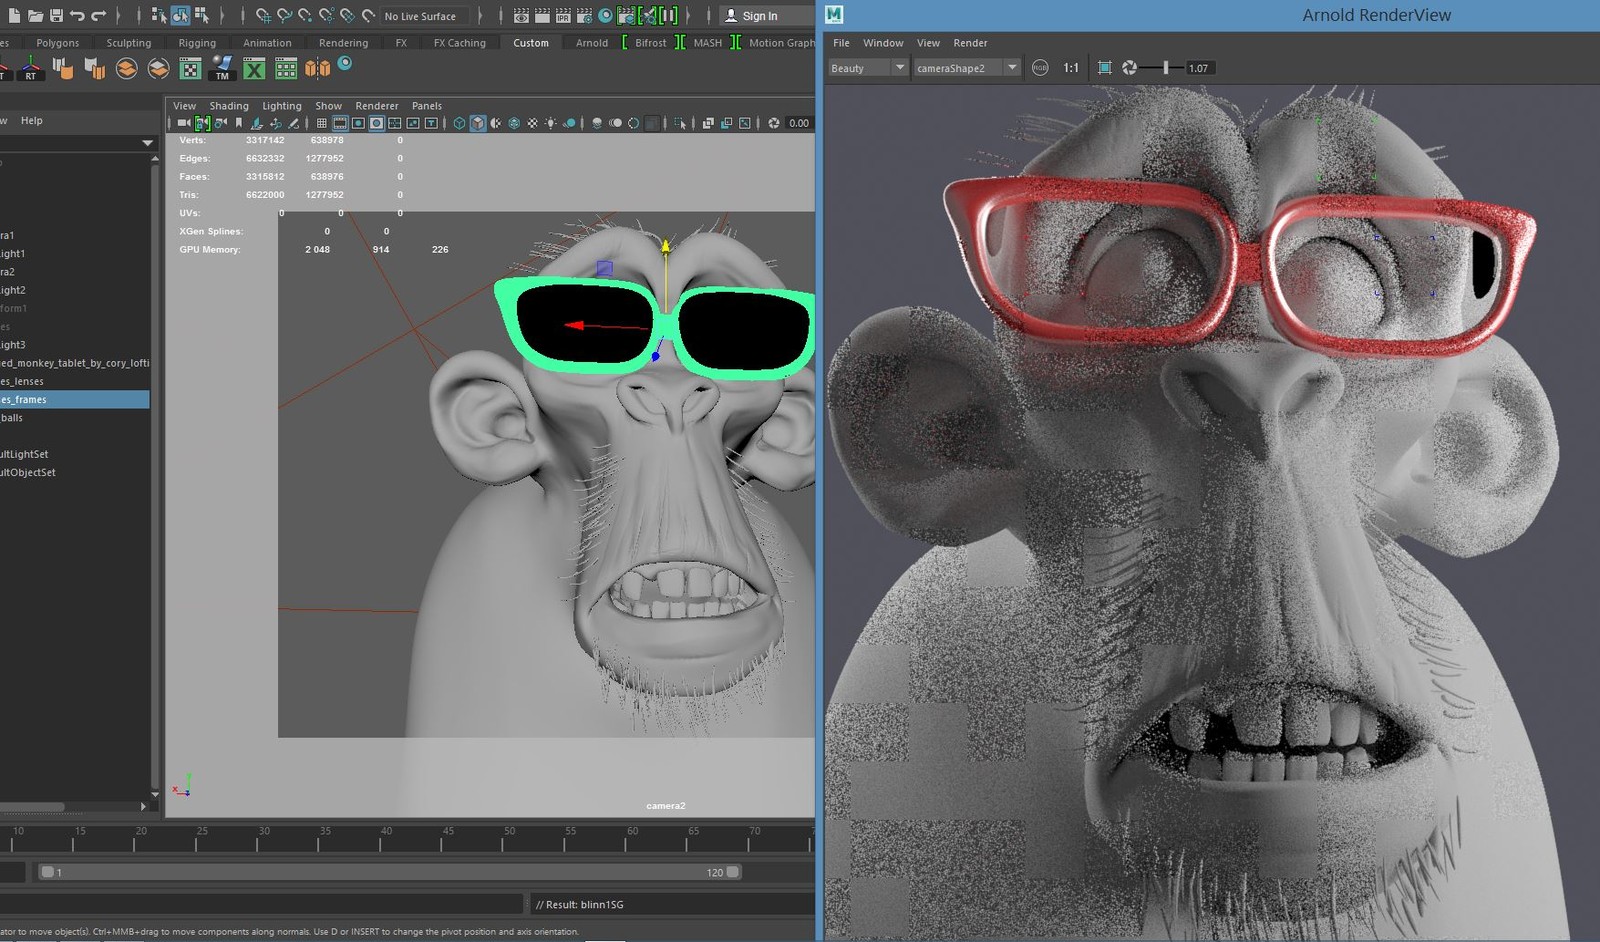
Task: Enable Wireframe display cube icon
Action: pyautogui.click(x=459, y=123)
